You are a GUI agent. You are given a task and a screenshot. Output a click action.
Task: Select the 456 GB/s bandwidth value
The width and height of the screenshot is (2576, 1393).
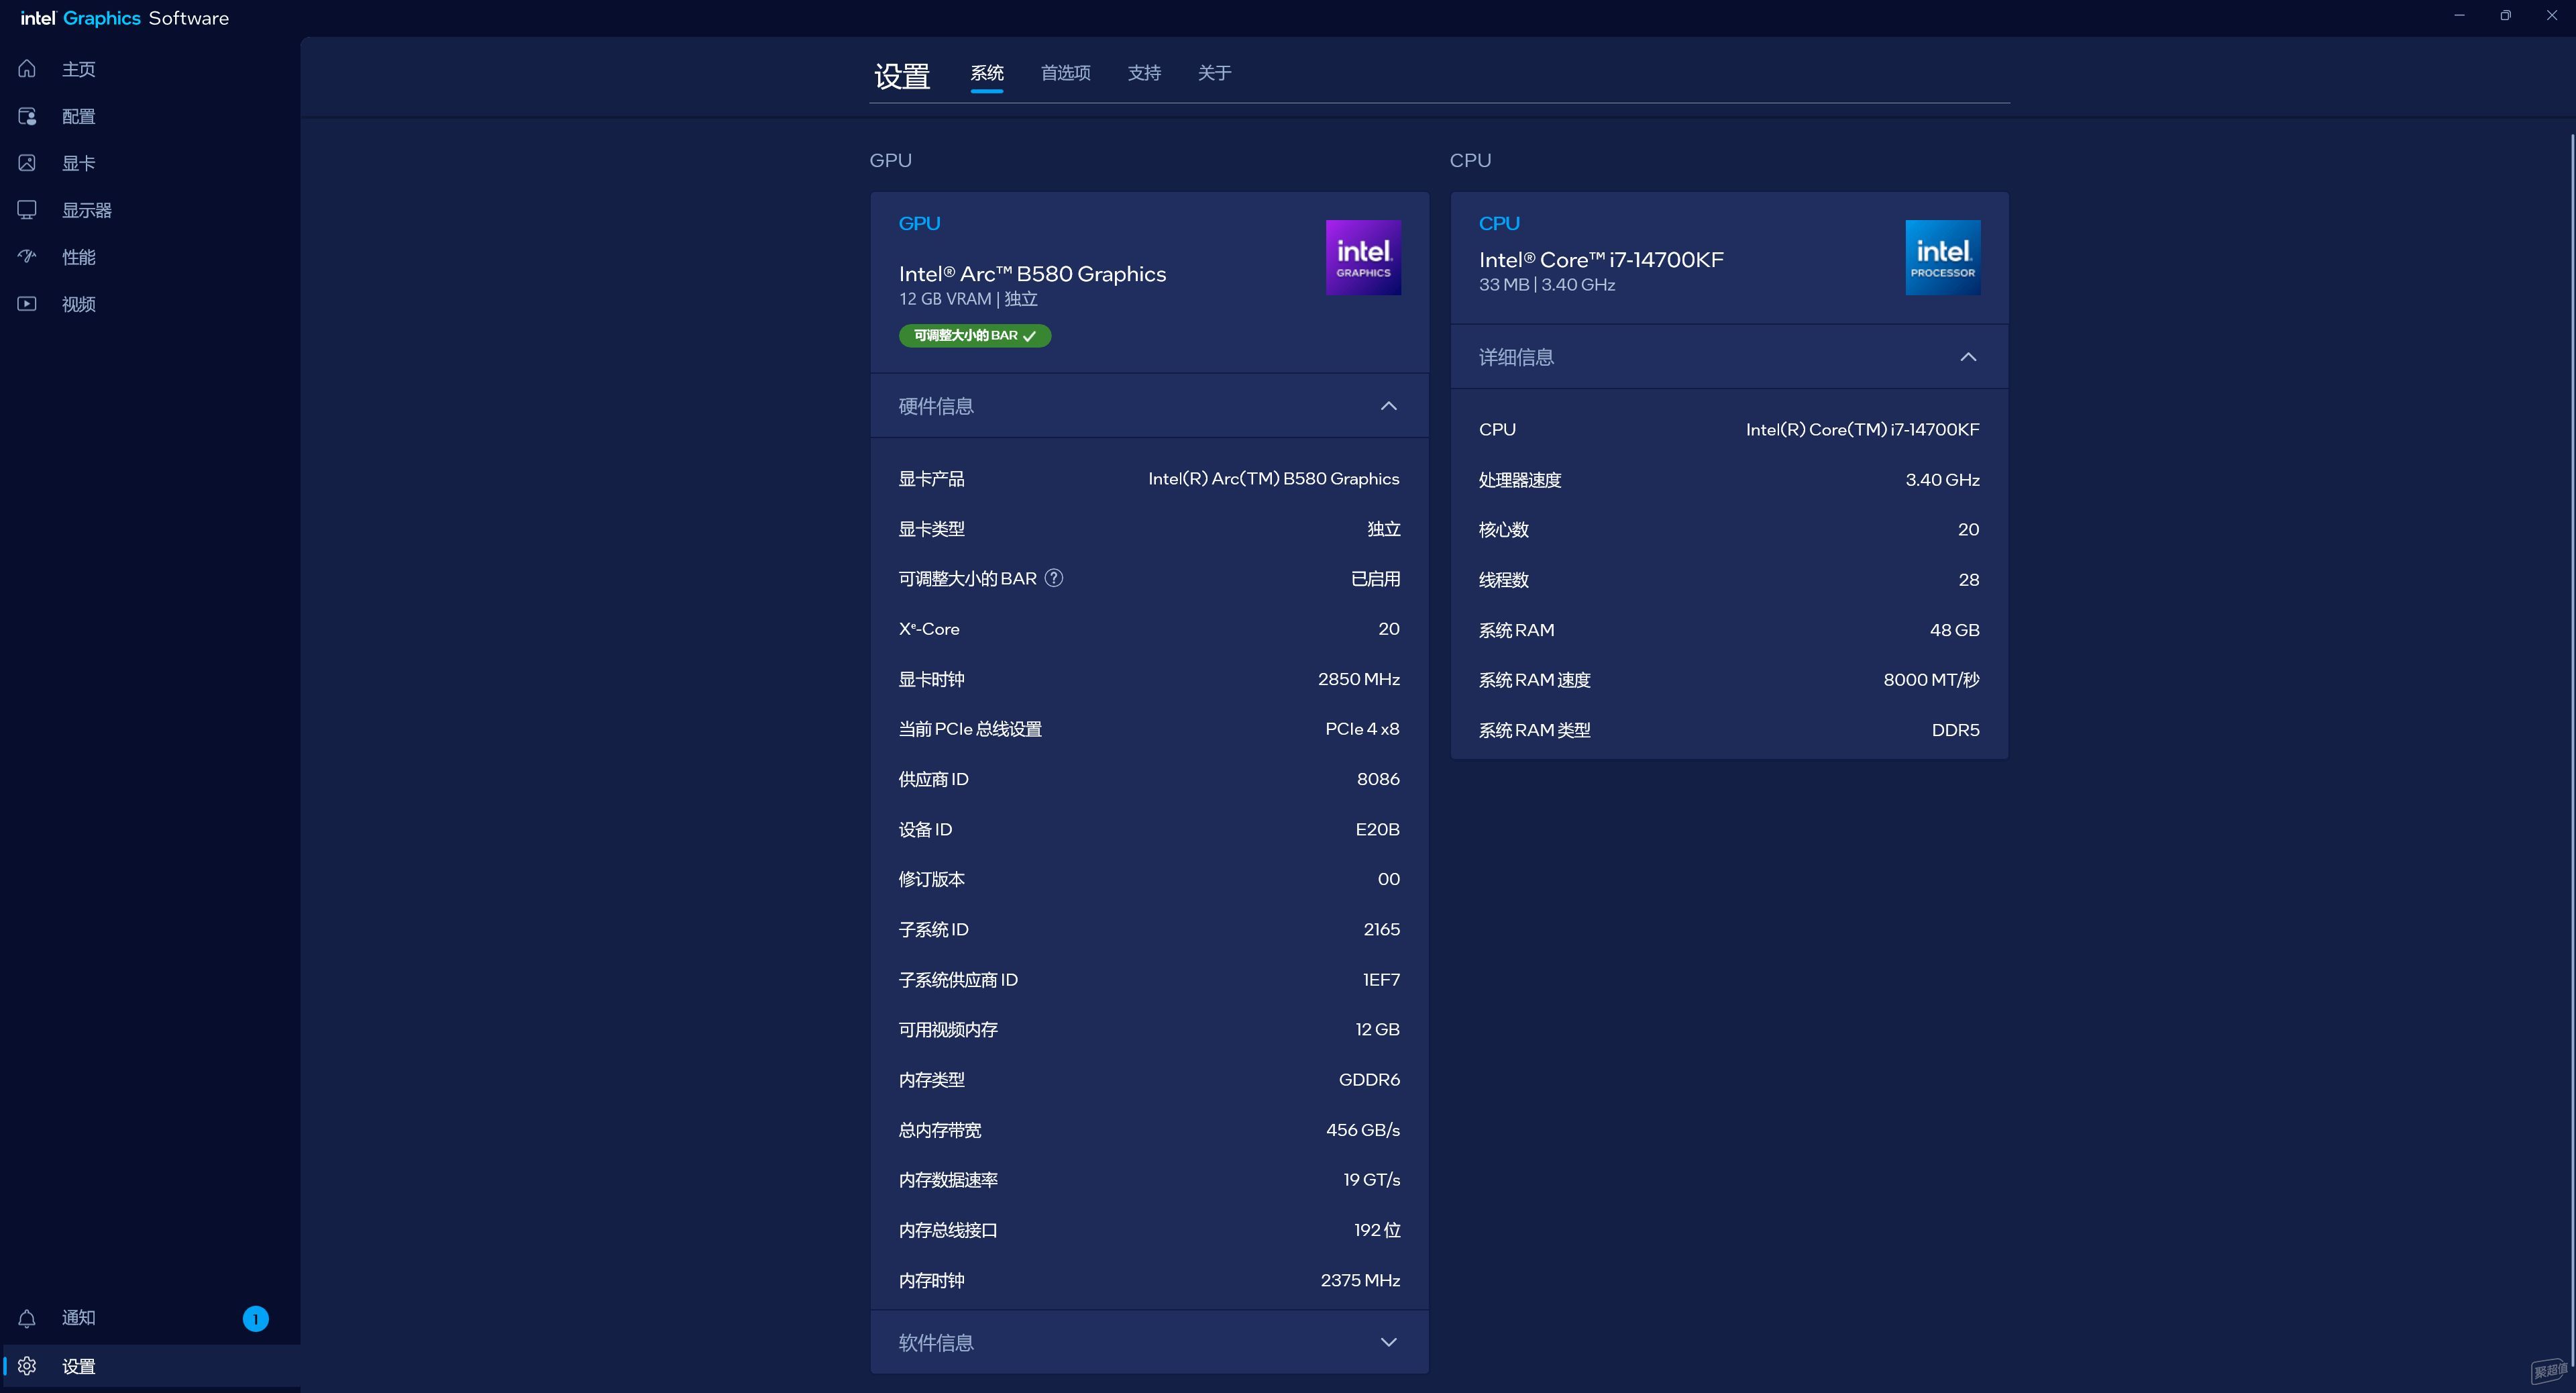point(1362,1130)
